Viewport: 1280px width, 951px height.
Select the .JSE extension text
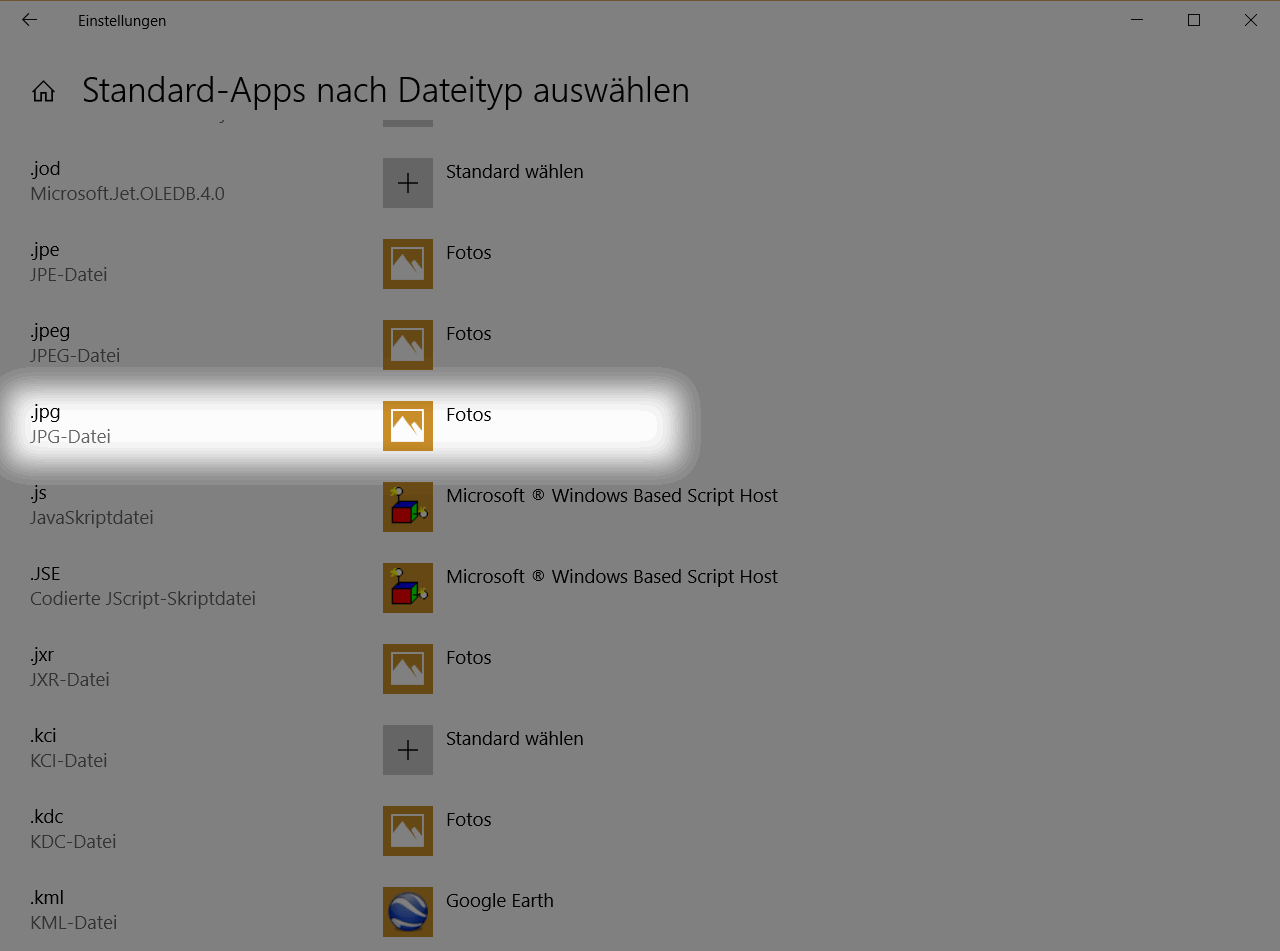coord(45,573)
